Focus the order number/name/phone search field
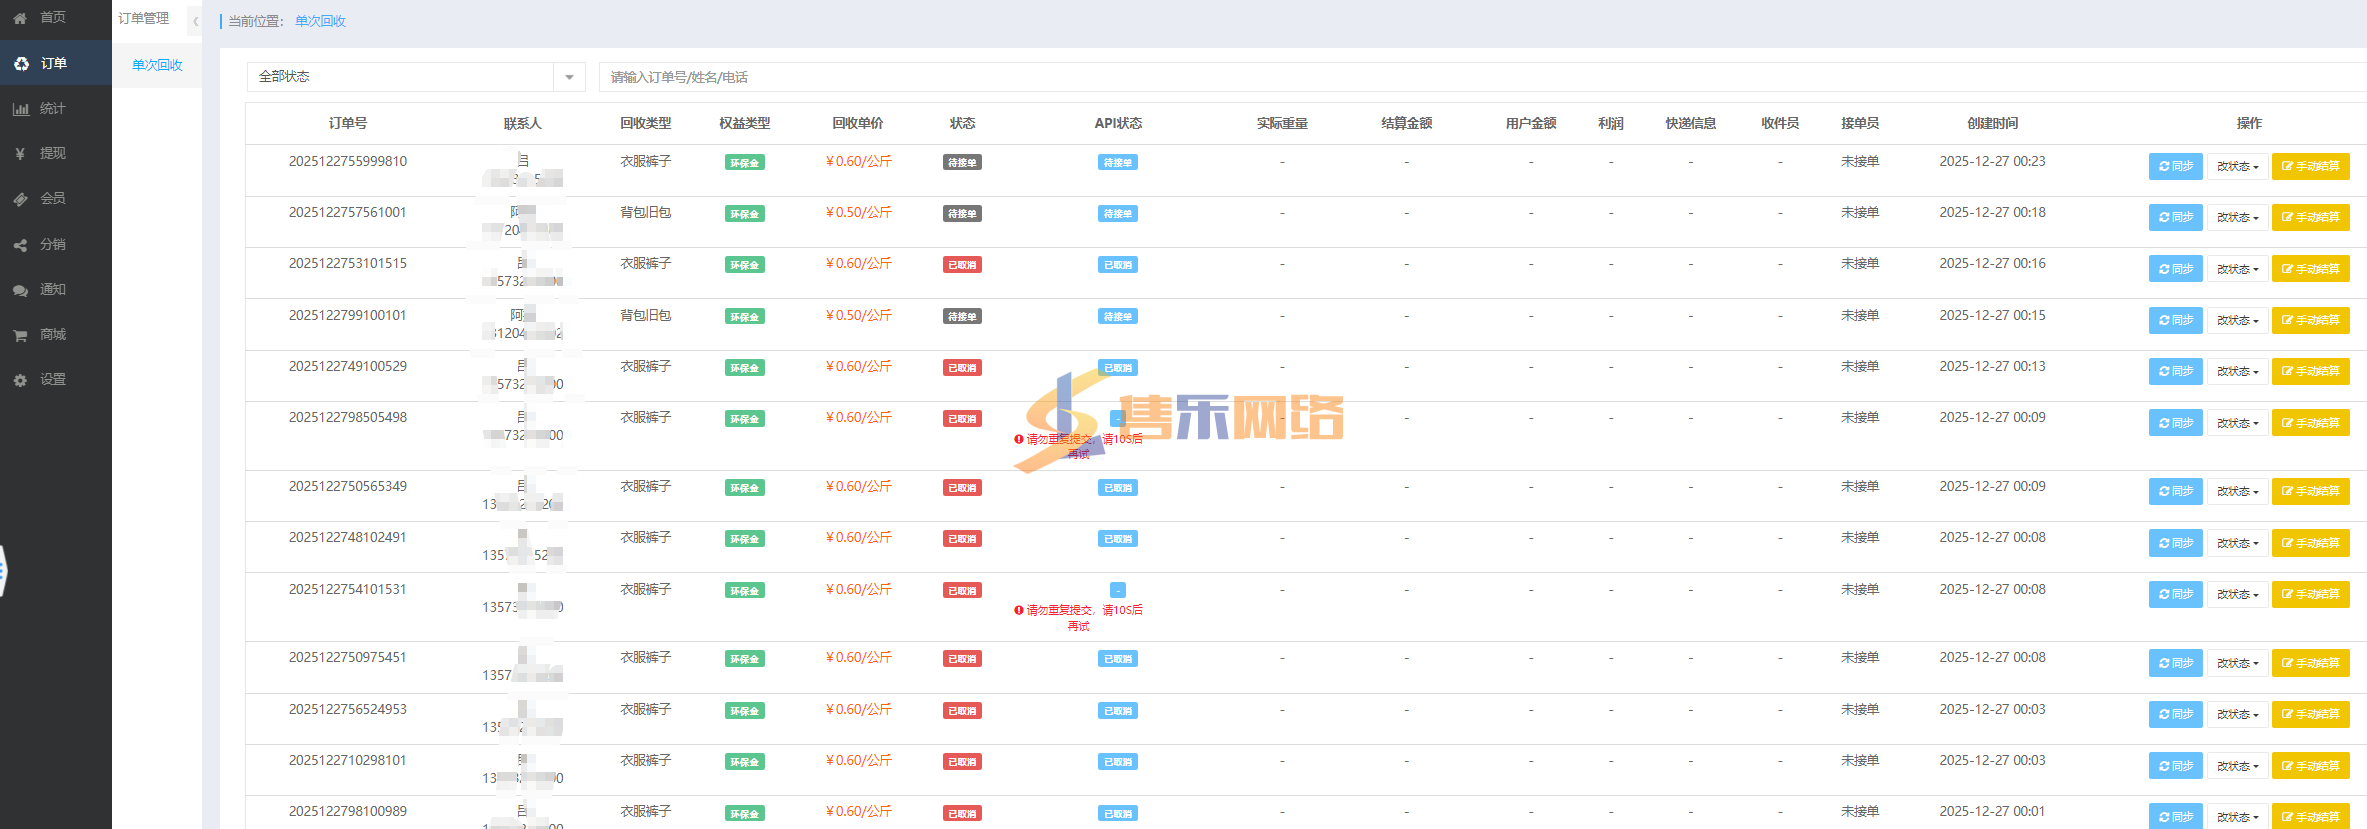The image size is (2367, 829). tap(1400, 77)
